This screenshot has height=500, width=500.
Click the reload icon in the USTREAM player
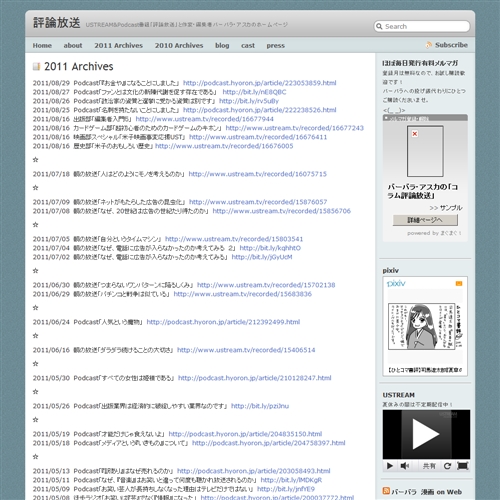(x=448, y=466)
